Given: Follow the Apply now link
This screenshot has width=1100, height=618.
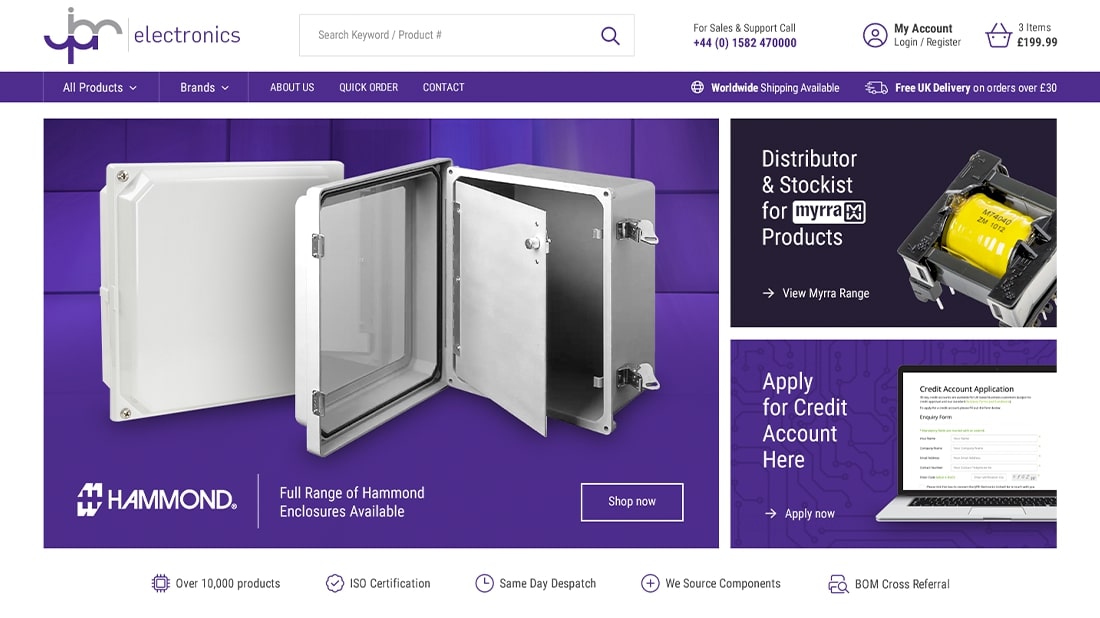Looking at the screenshot, I should pyautogui.click(x=799, y=513).
